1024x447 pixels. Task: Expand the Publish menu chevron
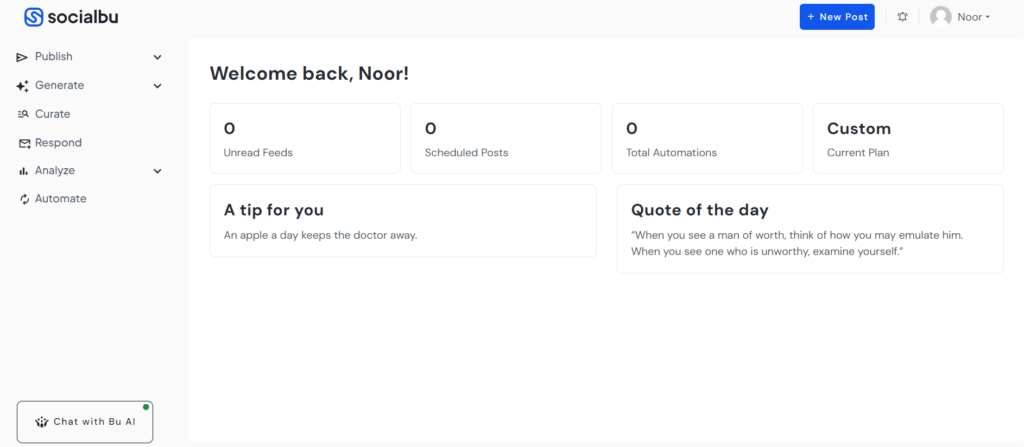coord(157,58)
